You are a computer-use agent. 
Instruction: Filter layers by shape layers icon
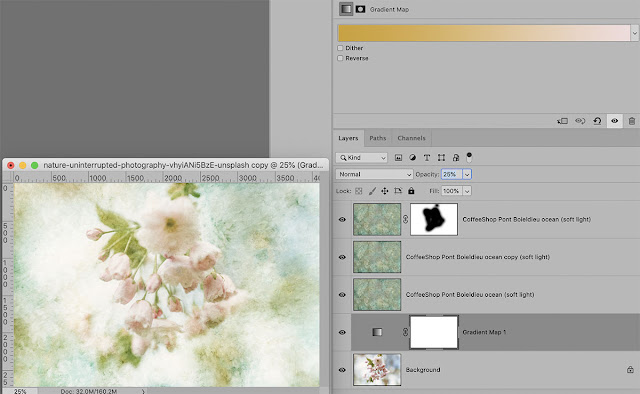(x=441, y=158)
